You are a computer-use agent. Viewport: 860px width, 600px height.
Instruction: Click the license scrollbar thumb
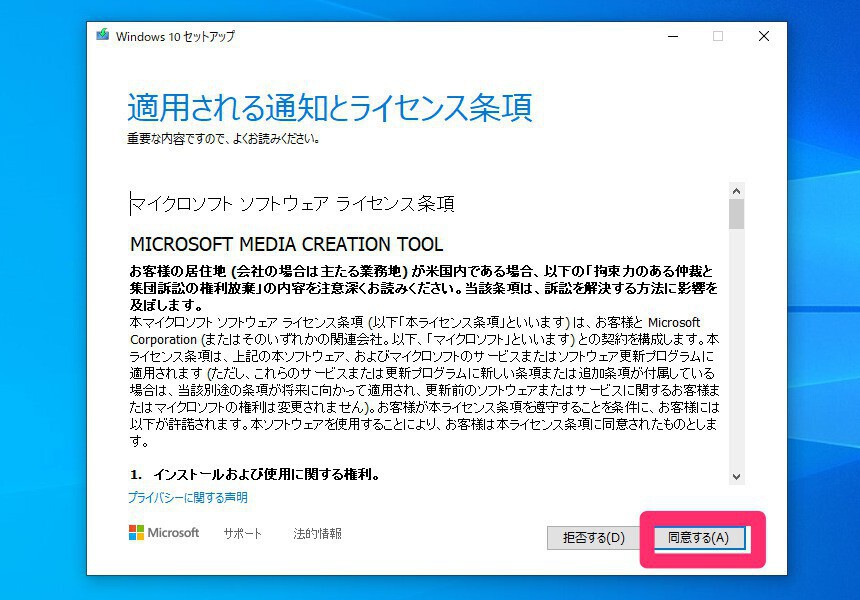tap(737, 214)
